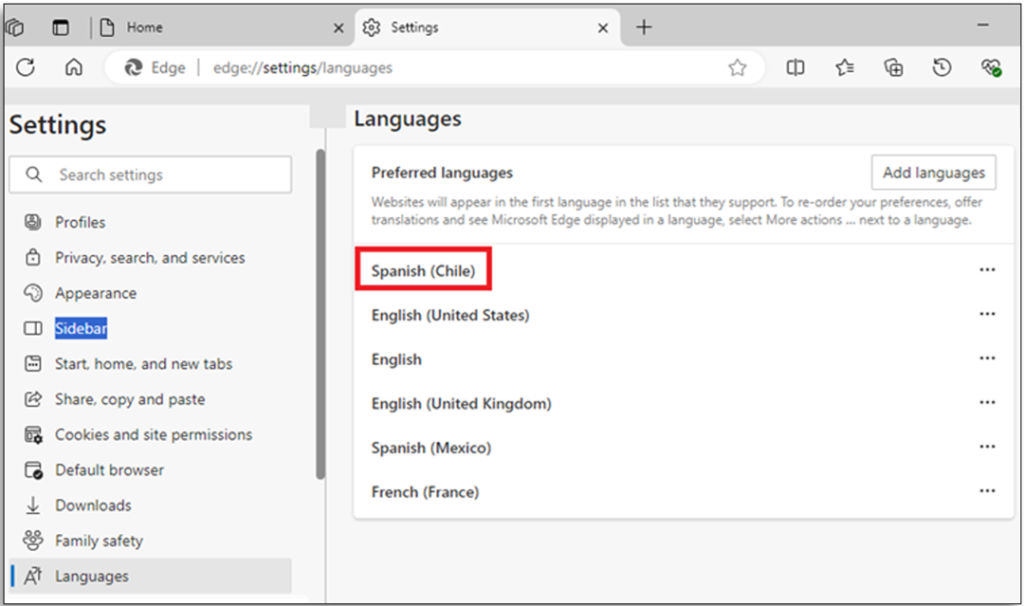Open More actions for English (United States)
1024x606 pixels.
pyautogui.click(x=987, y=315)
